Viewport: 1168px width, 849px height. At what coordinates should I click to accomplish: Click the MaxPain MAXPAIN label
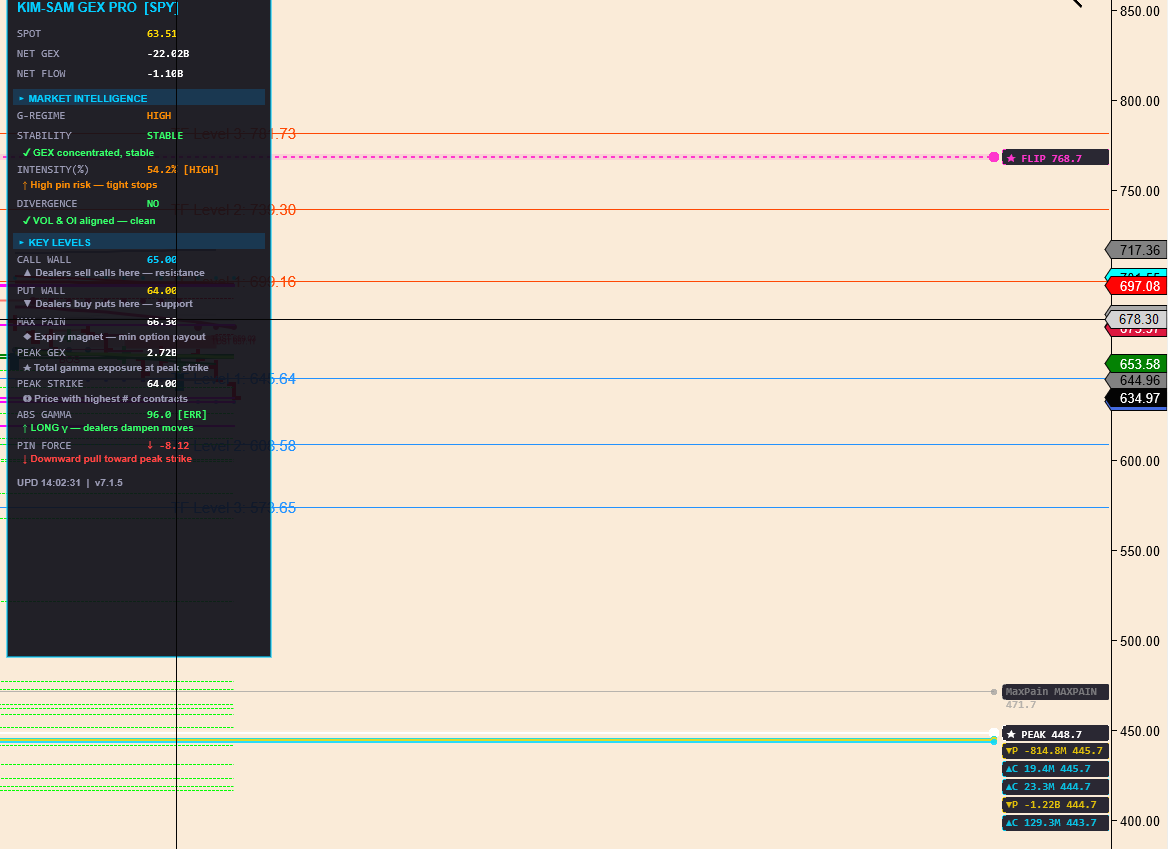(x=1055, y=691)
